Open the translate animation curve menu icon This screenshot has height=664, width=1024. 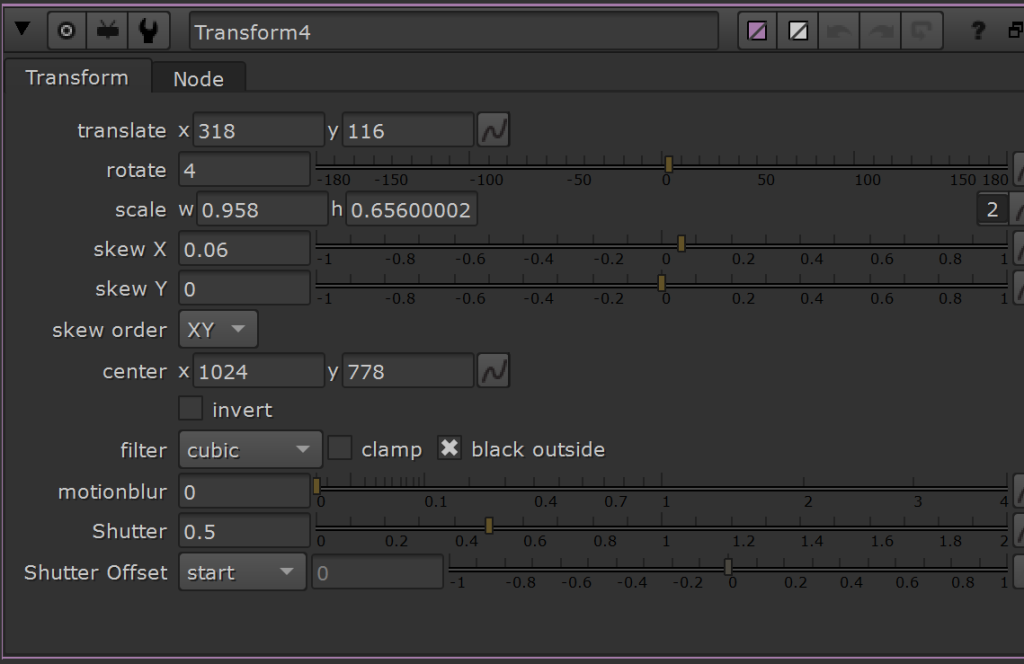494,130
